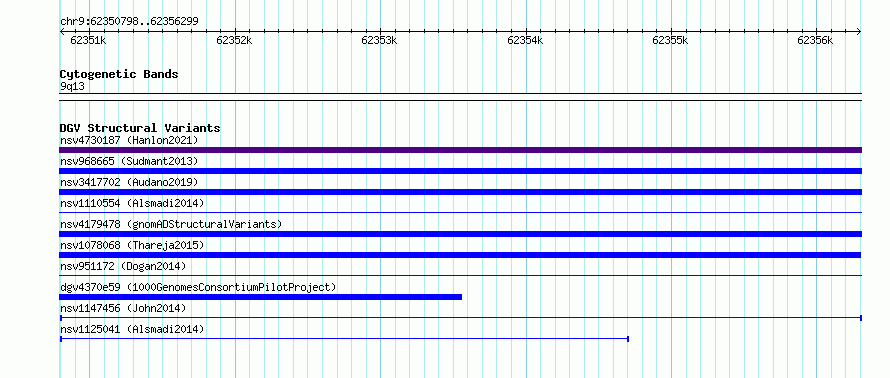The width and height of the screenshot is (890, 378).
Task: Open variant label nsv4179478 (gnomADStructuralVariants)
Action: (171, 224)
